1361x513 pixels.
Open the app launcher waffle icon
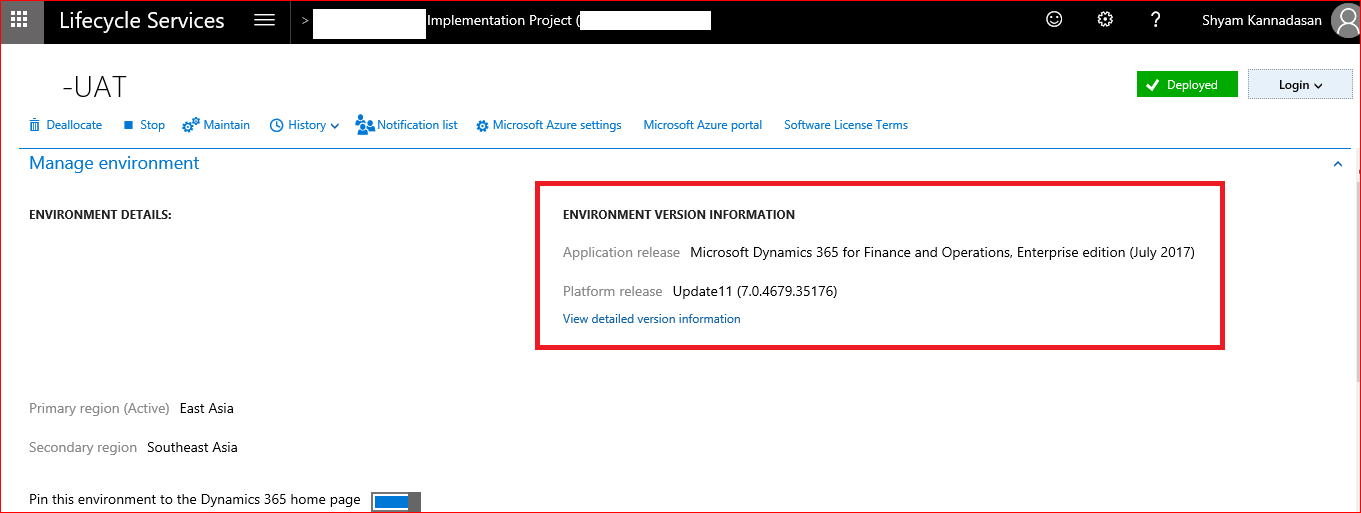point(20,20)
